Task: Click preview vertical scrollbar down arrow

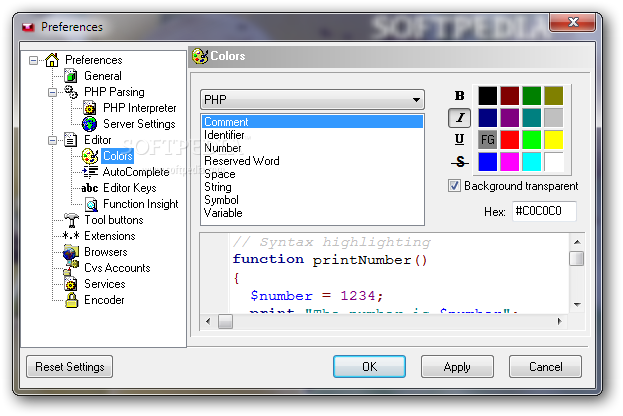Action: click(577, 305)
